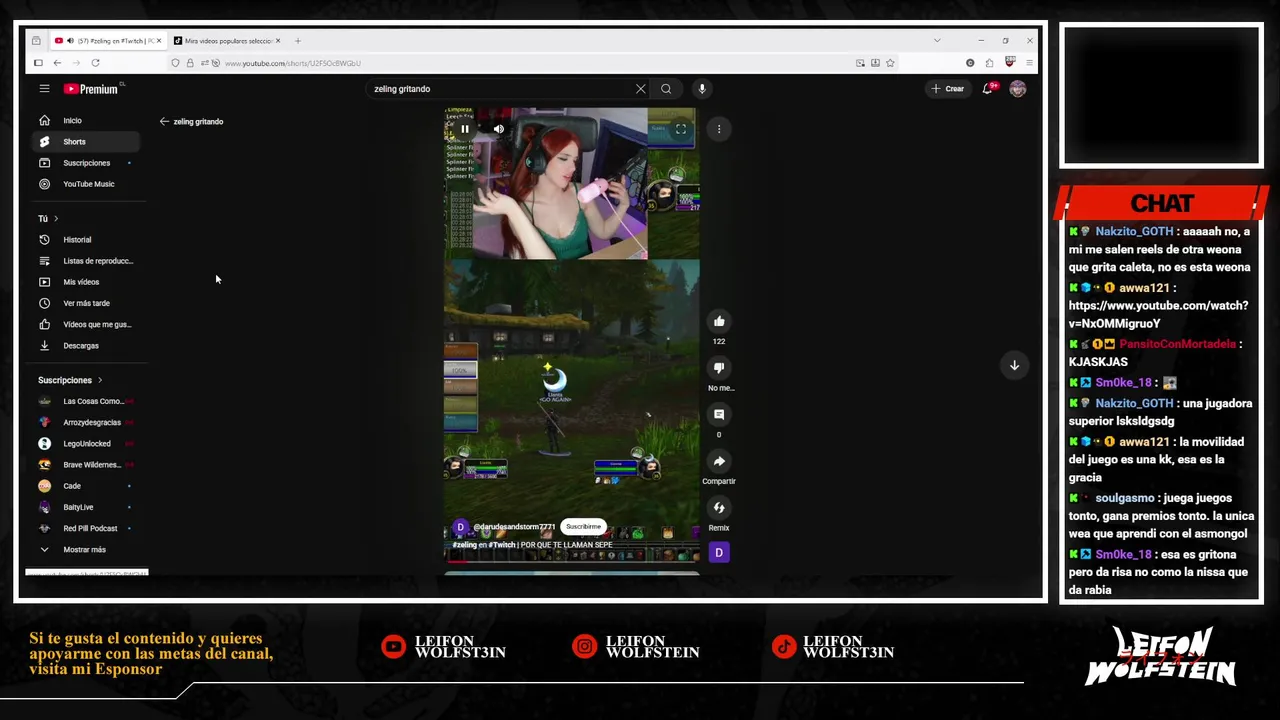Open the comments on the Short
The image size is (1280, 720).
coord(719,414)
